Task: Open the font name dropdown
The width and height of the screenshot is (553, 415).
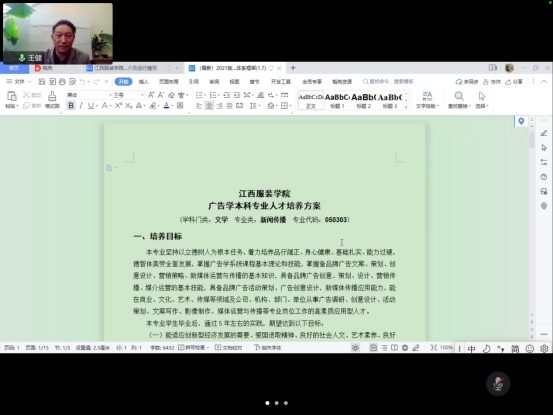Action: (x=89, y=95)
